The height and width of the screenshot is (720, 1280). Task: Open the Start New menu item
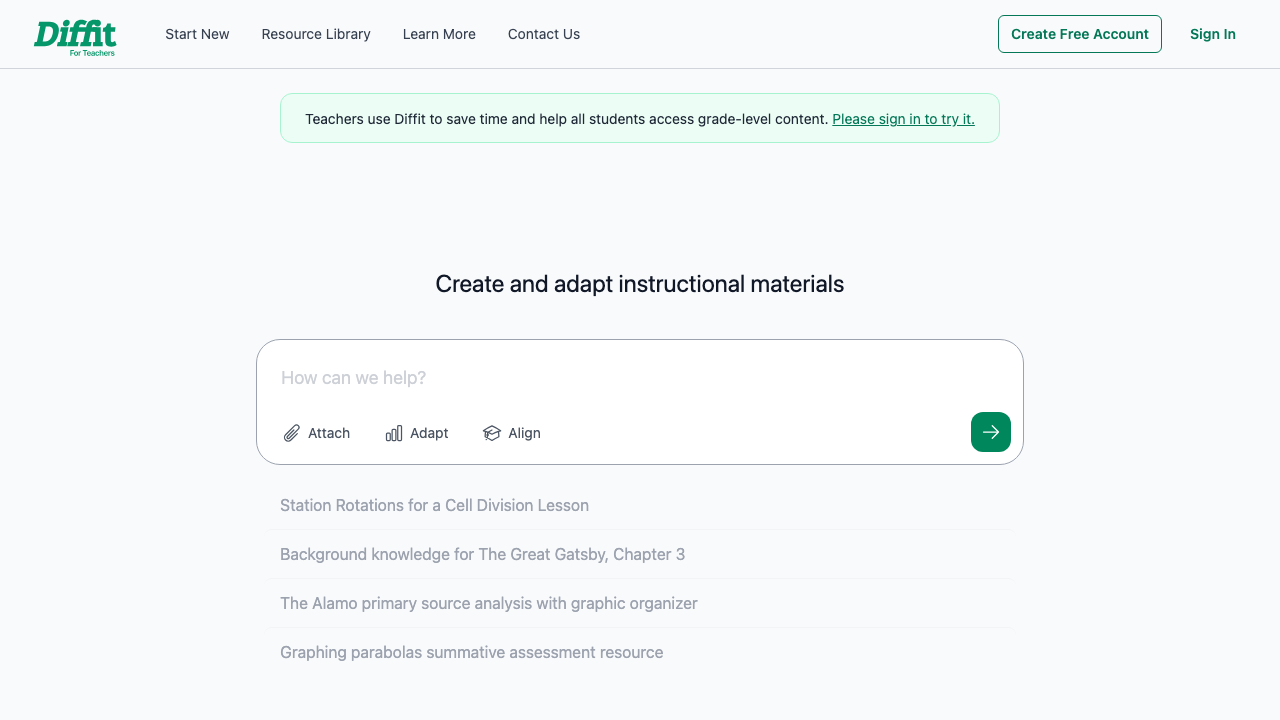(x=197, y=34)
